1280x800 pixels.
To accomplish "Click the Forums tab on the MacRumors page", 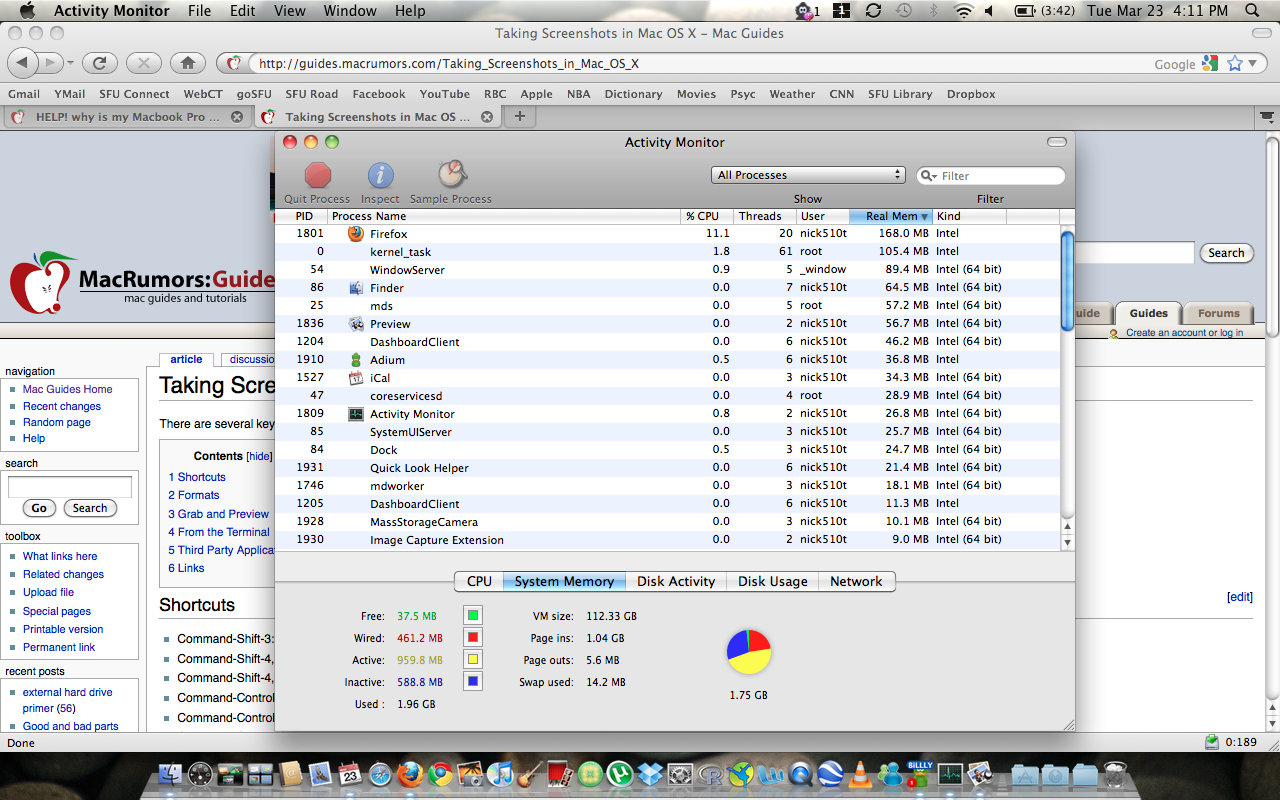I will (x=1219, y=313).
